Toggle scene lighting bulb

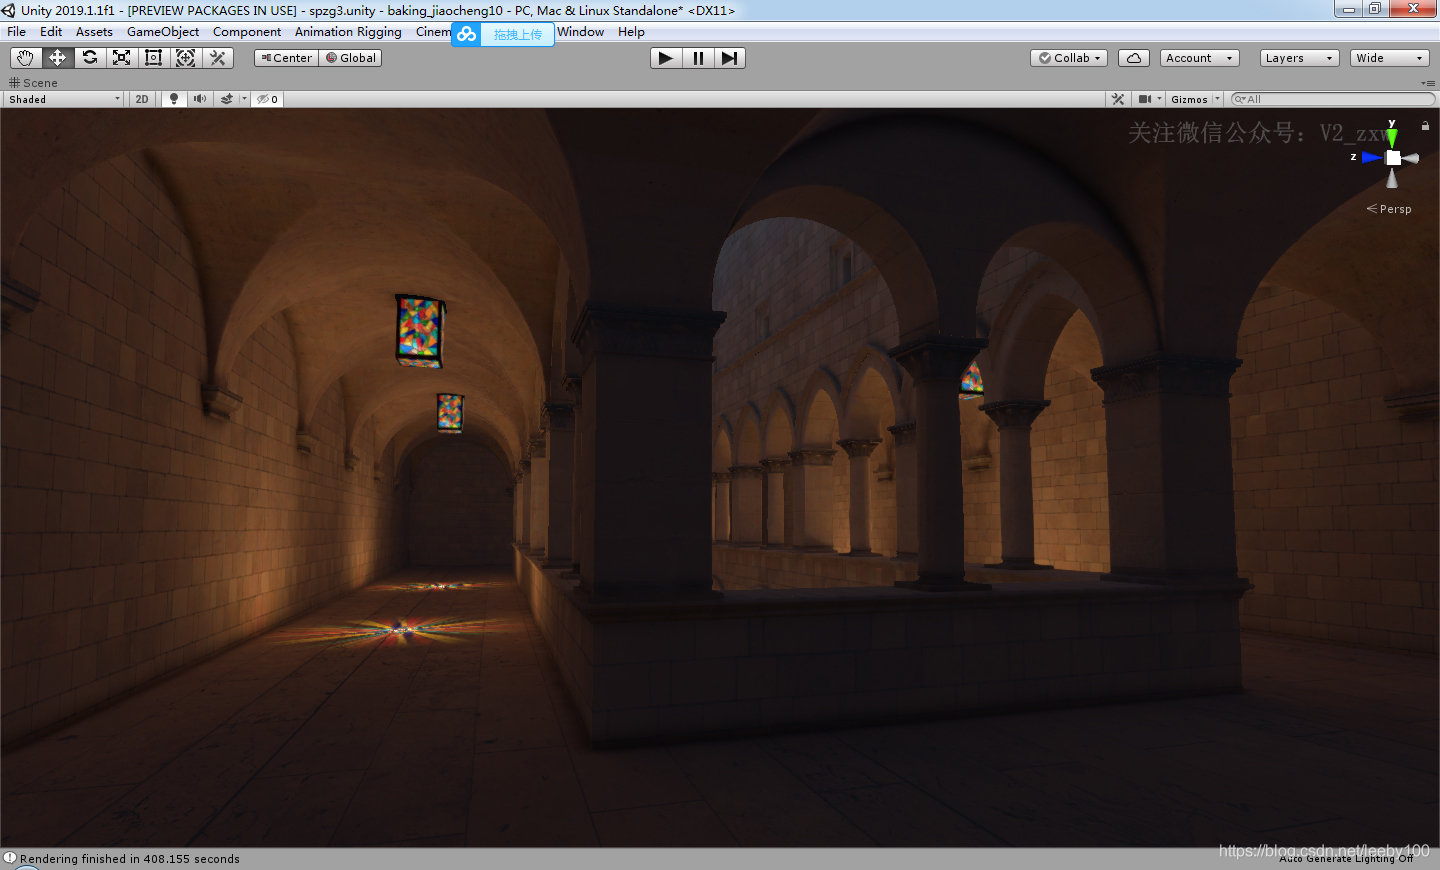[x=174, y=99]
